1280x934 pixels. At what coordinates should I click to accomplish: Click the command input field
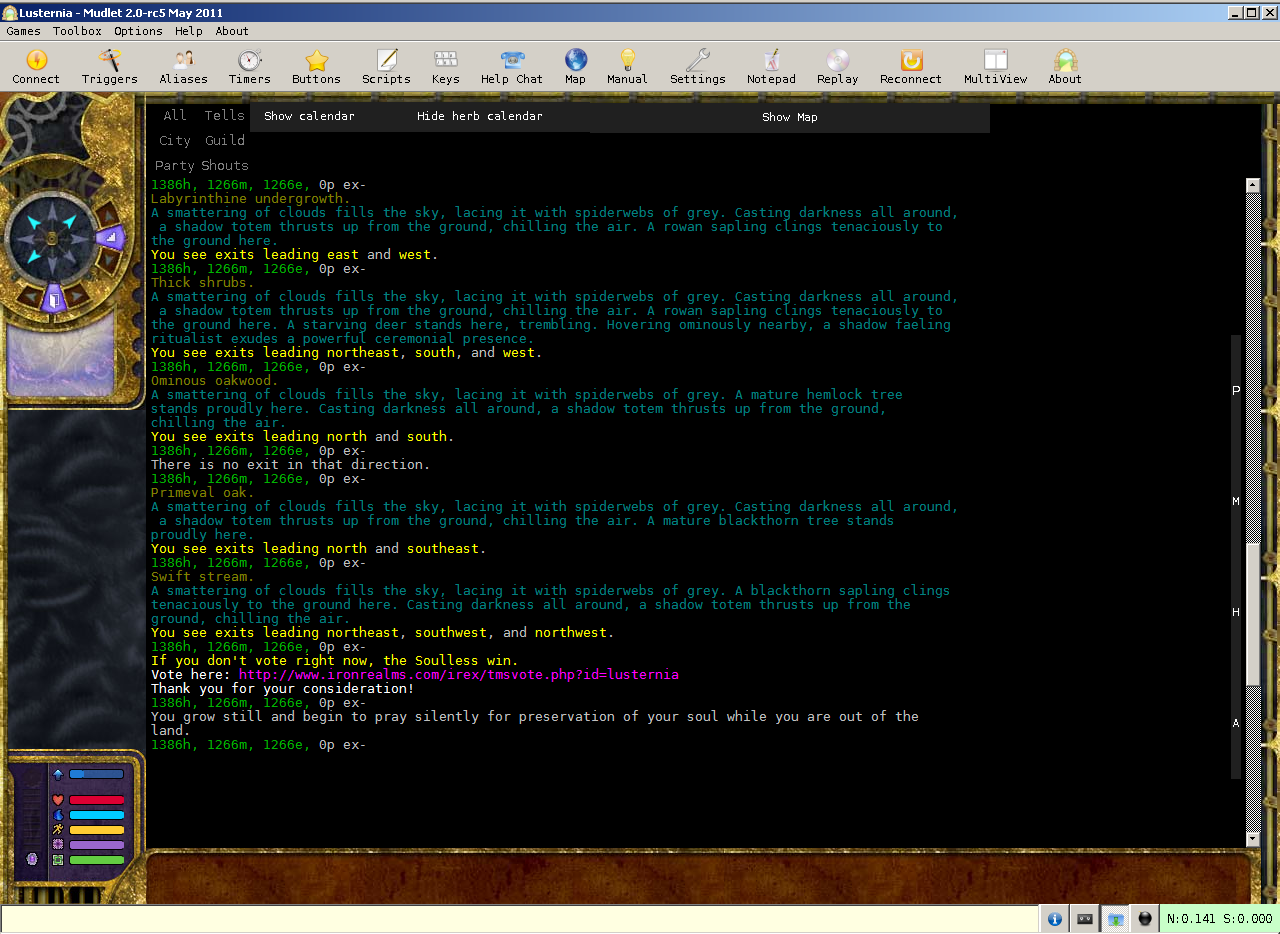[519, 918]
